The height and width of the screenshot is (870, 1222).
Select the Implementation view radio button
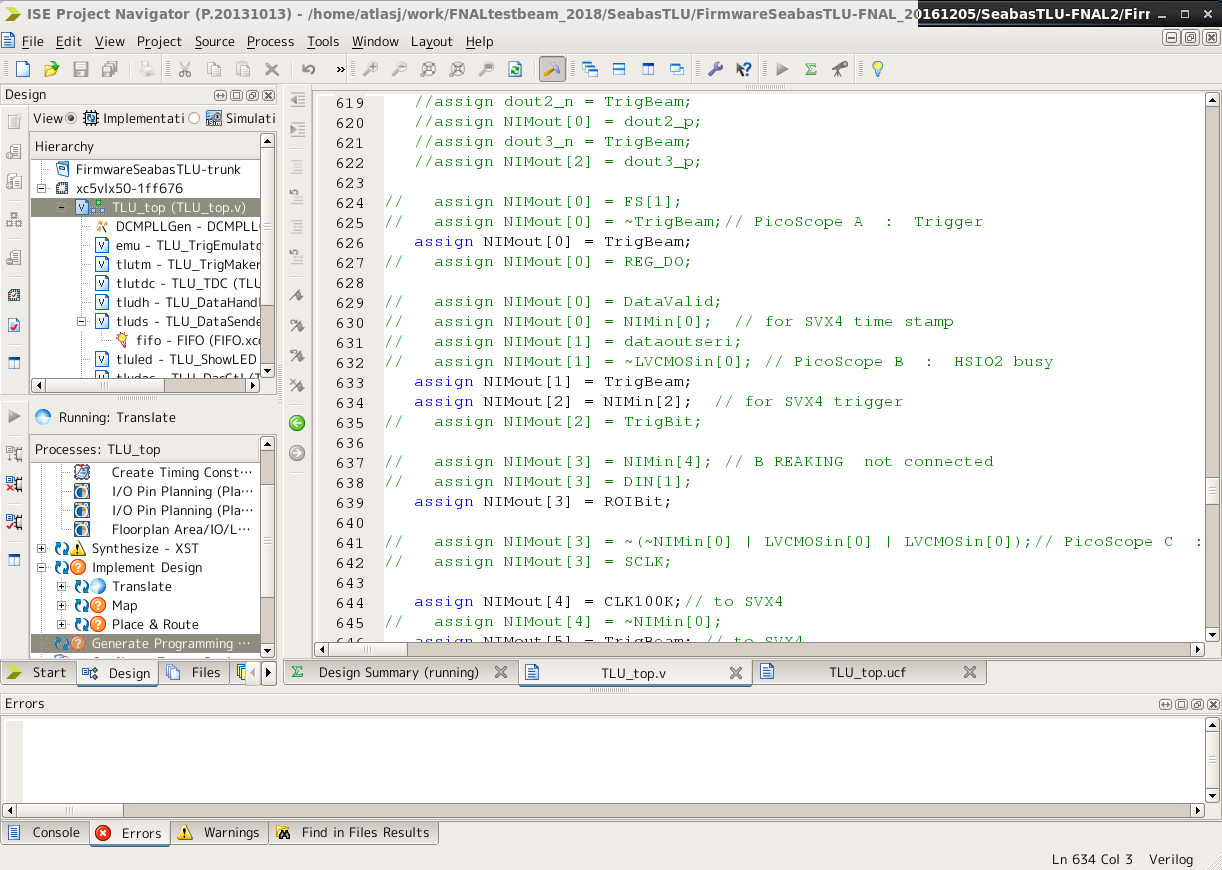click(x=71, y=118)
